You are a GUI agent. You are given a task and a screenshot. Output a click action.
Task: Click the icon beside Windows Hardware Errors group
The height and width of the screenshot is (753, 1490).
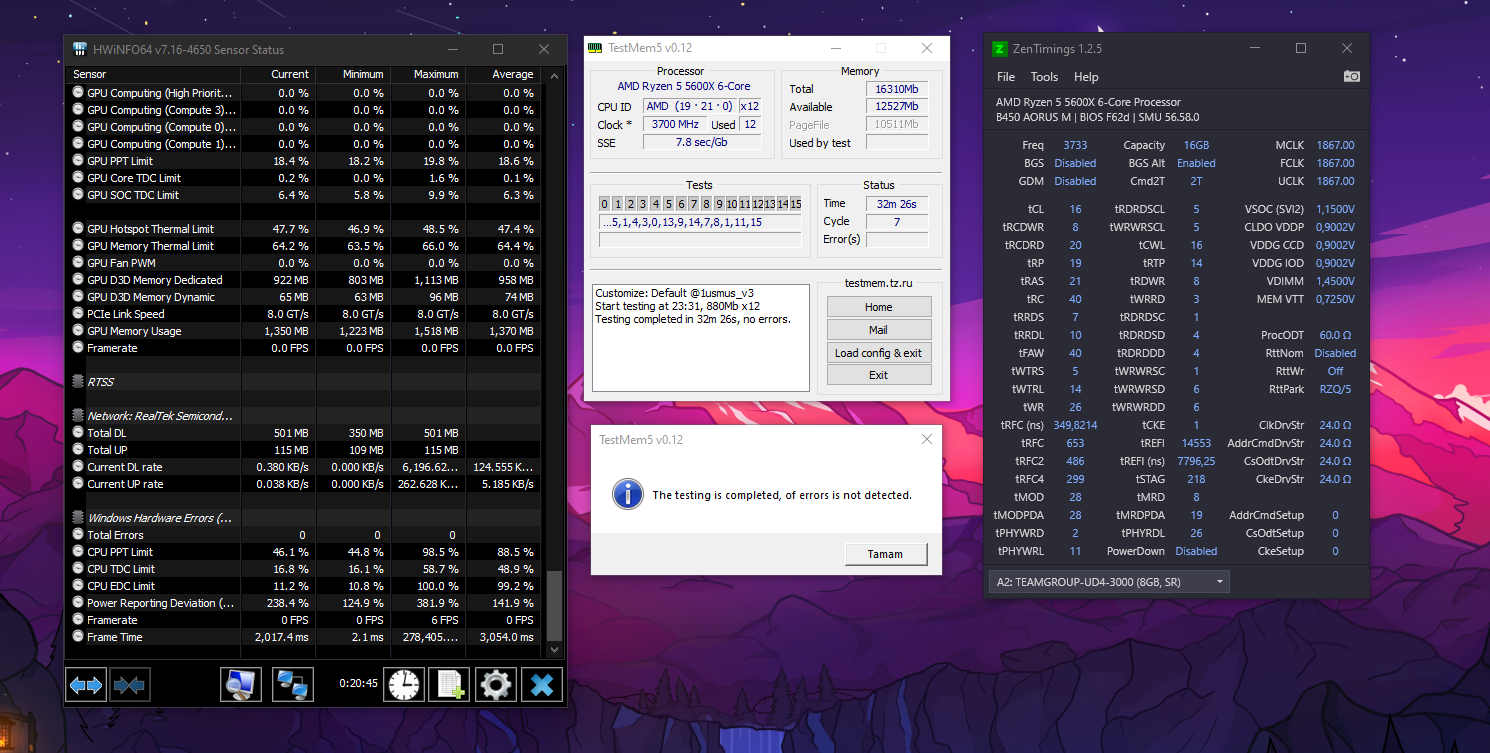(x=79, y=518)
